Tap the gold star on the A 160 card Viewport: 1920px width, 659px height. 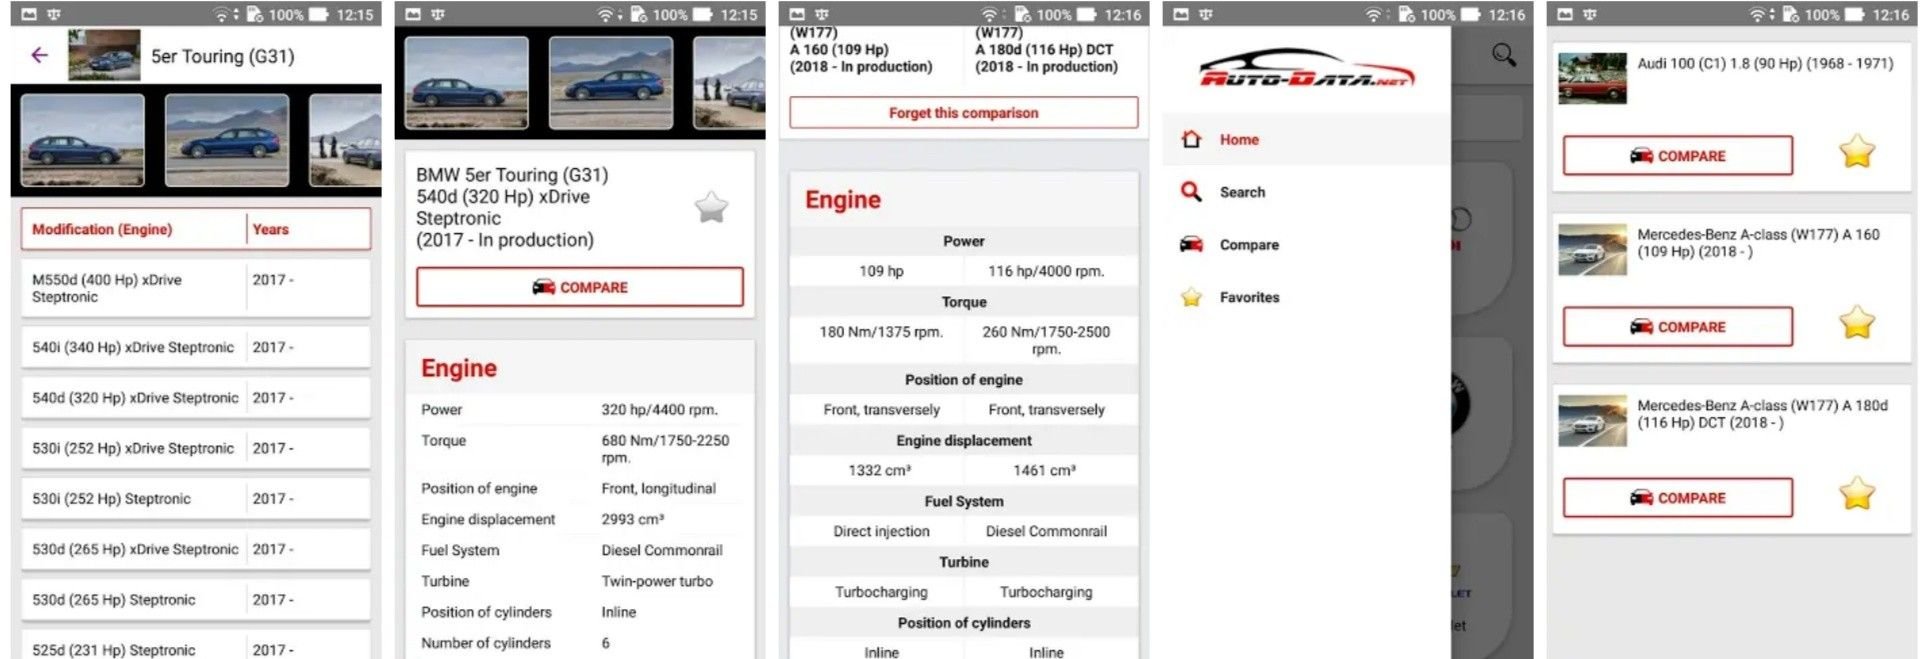click(1856, 323)
